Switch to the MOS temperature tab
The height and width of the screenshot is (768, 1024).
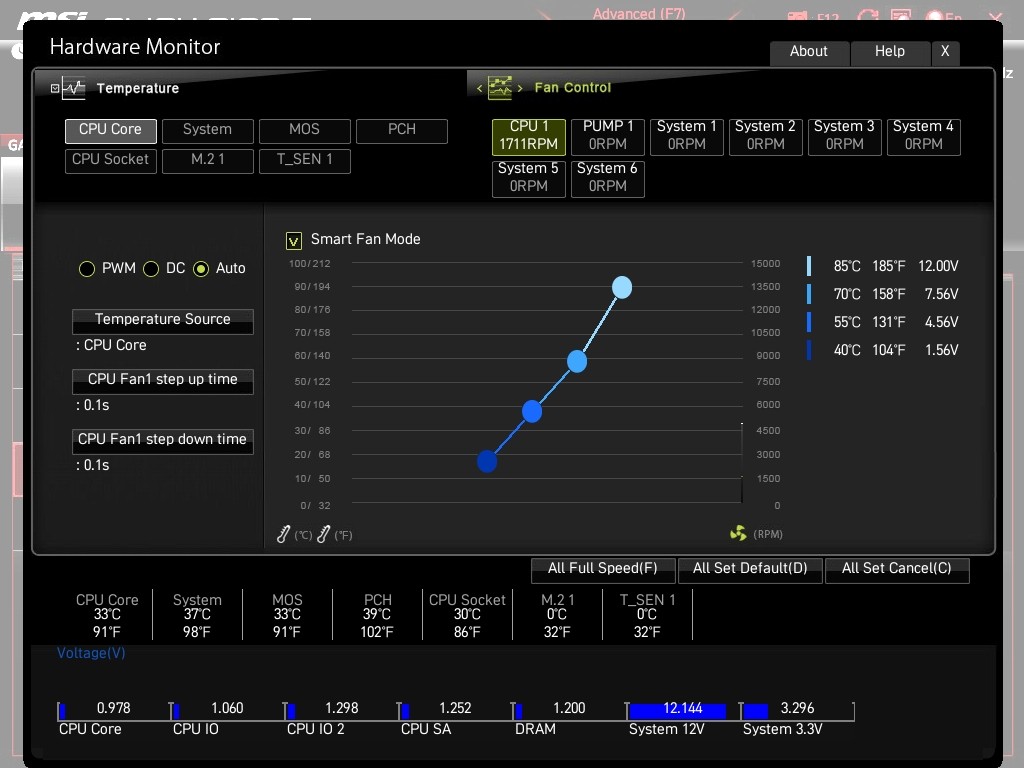tap(304, 130)
